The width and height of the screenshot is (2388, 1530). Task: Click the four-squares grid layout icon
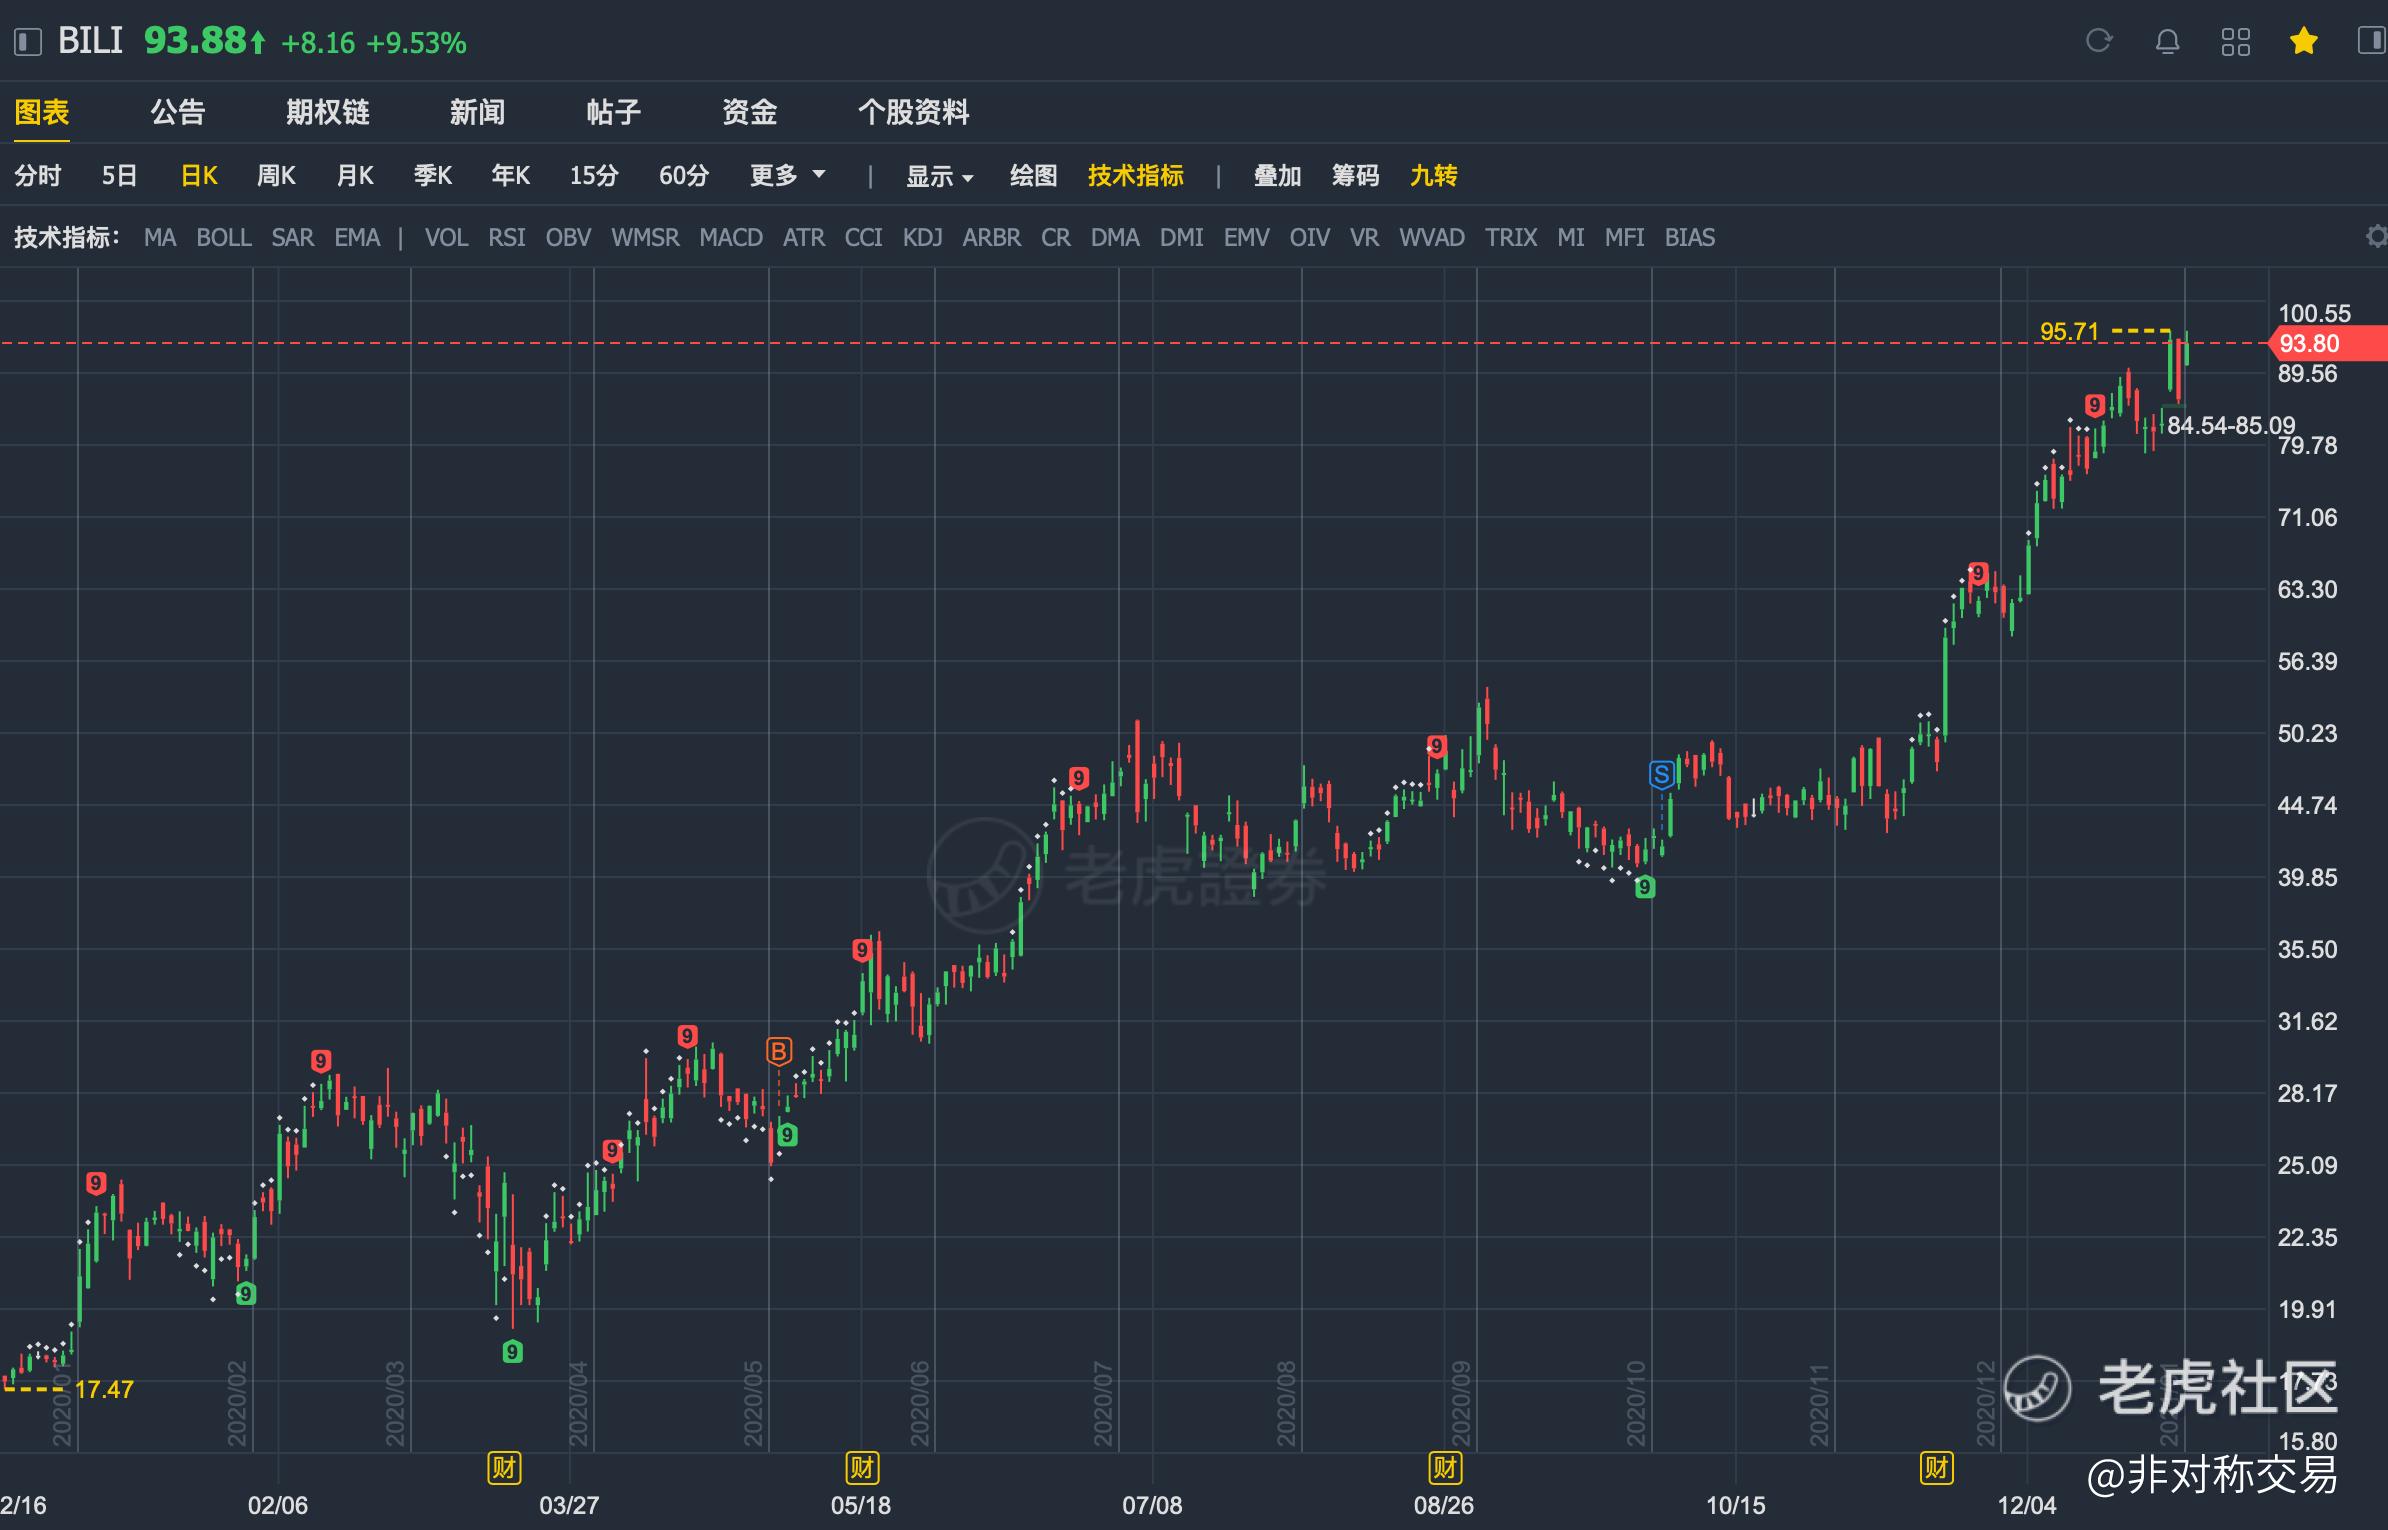(2235, 41)
